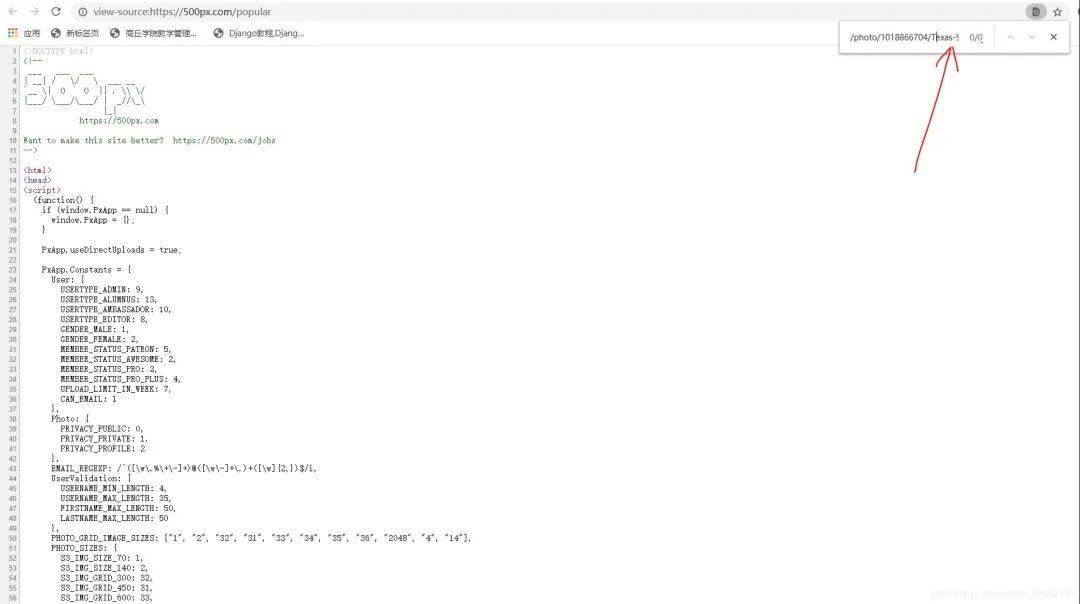Click the <head> tag on line 14

coord(37,180)
